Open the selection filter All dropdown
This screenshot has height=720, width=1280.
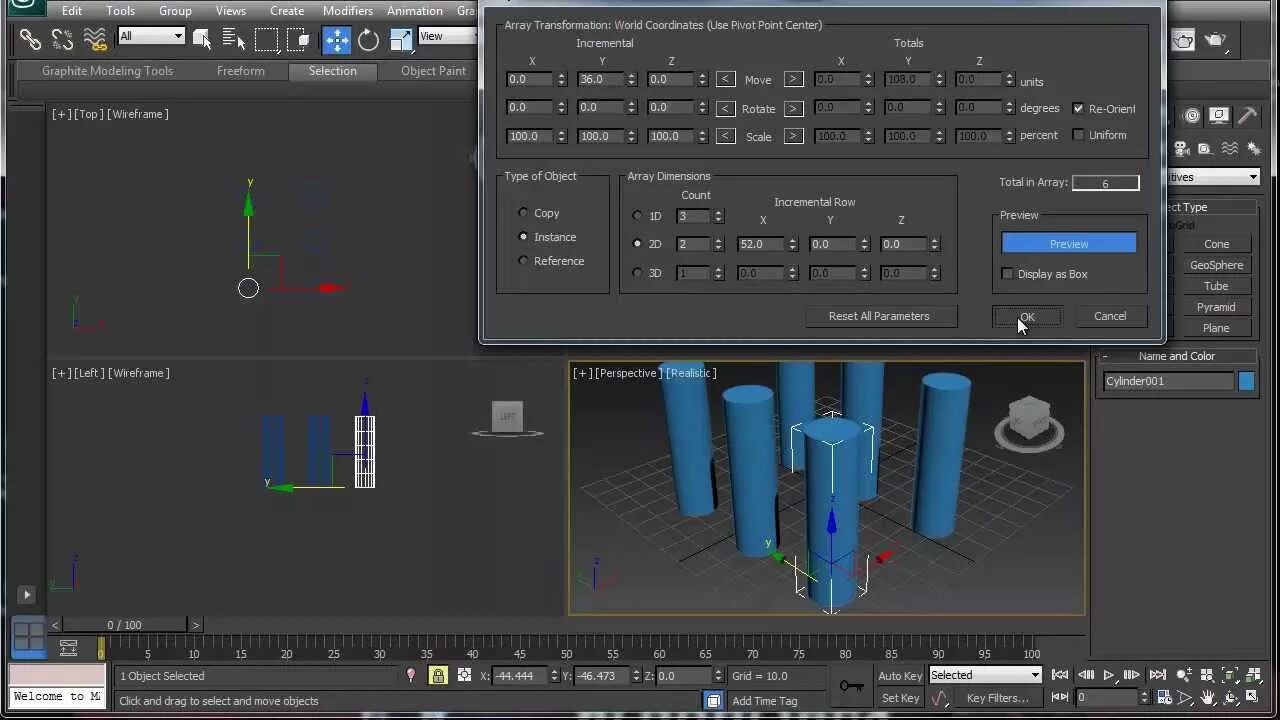tap(151, 36)
